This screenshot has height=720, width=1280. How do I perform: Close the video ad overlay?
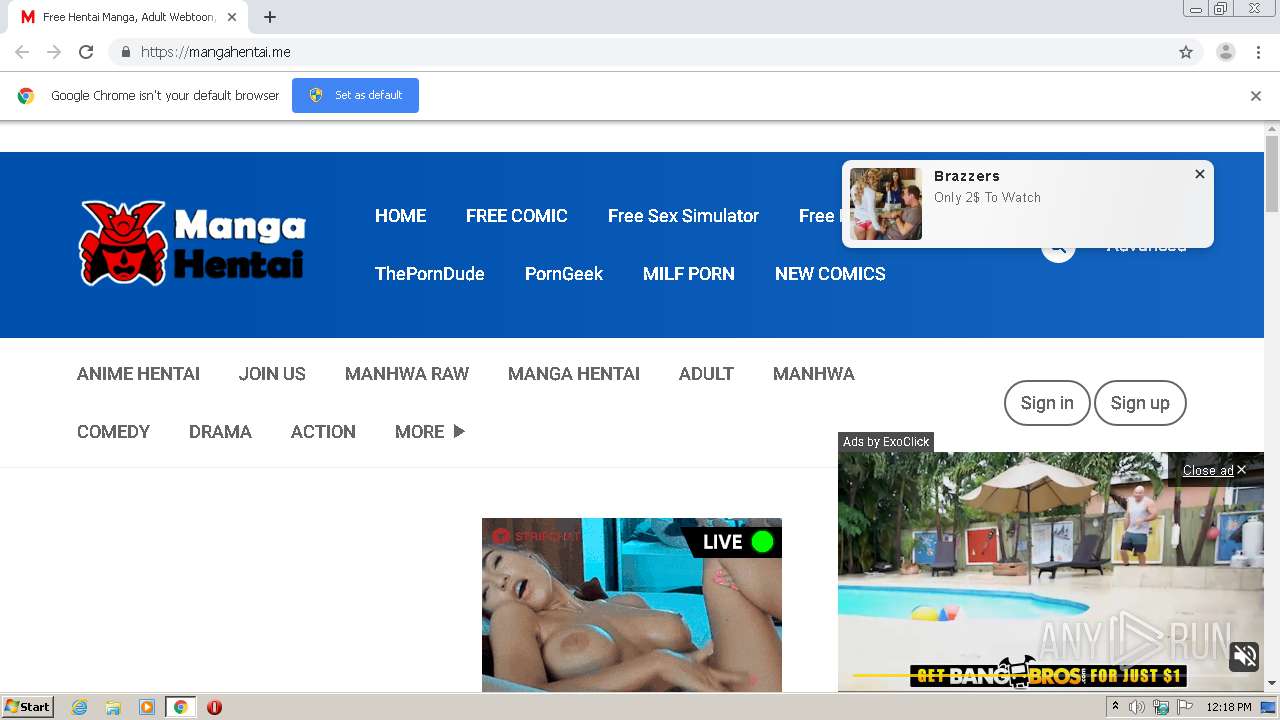click(1214, 470)
